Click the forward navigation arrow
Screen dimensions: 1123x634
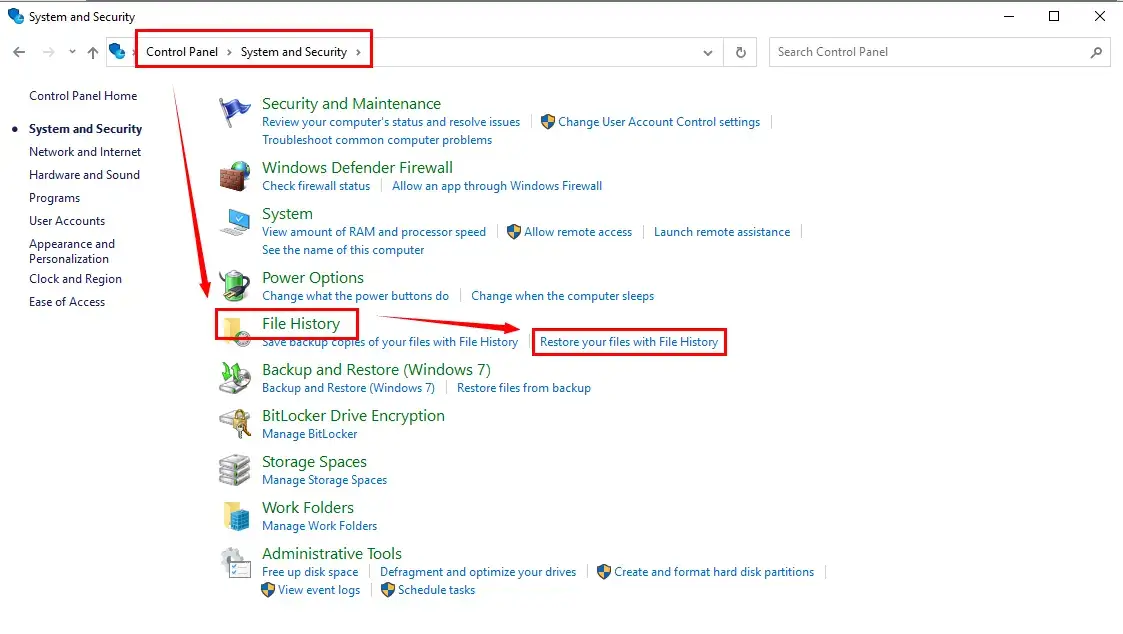[x=48, y=52]
